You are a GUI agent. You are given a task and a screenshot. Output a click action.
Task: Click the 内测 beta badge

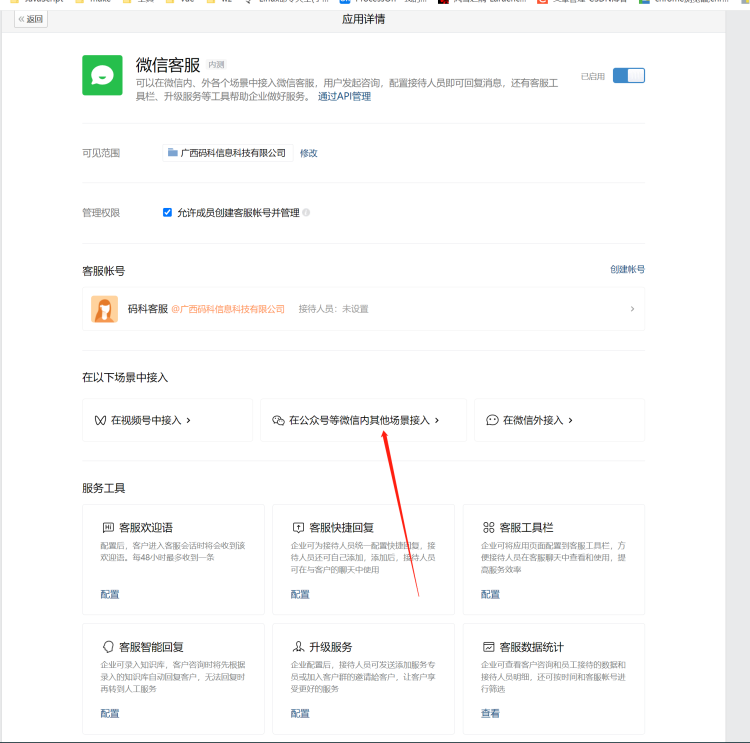[216, 65]
